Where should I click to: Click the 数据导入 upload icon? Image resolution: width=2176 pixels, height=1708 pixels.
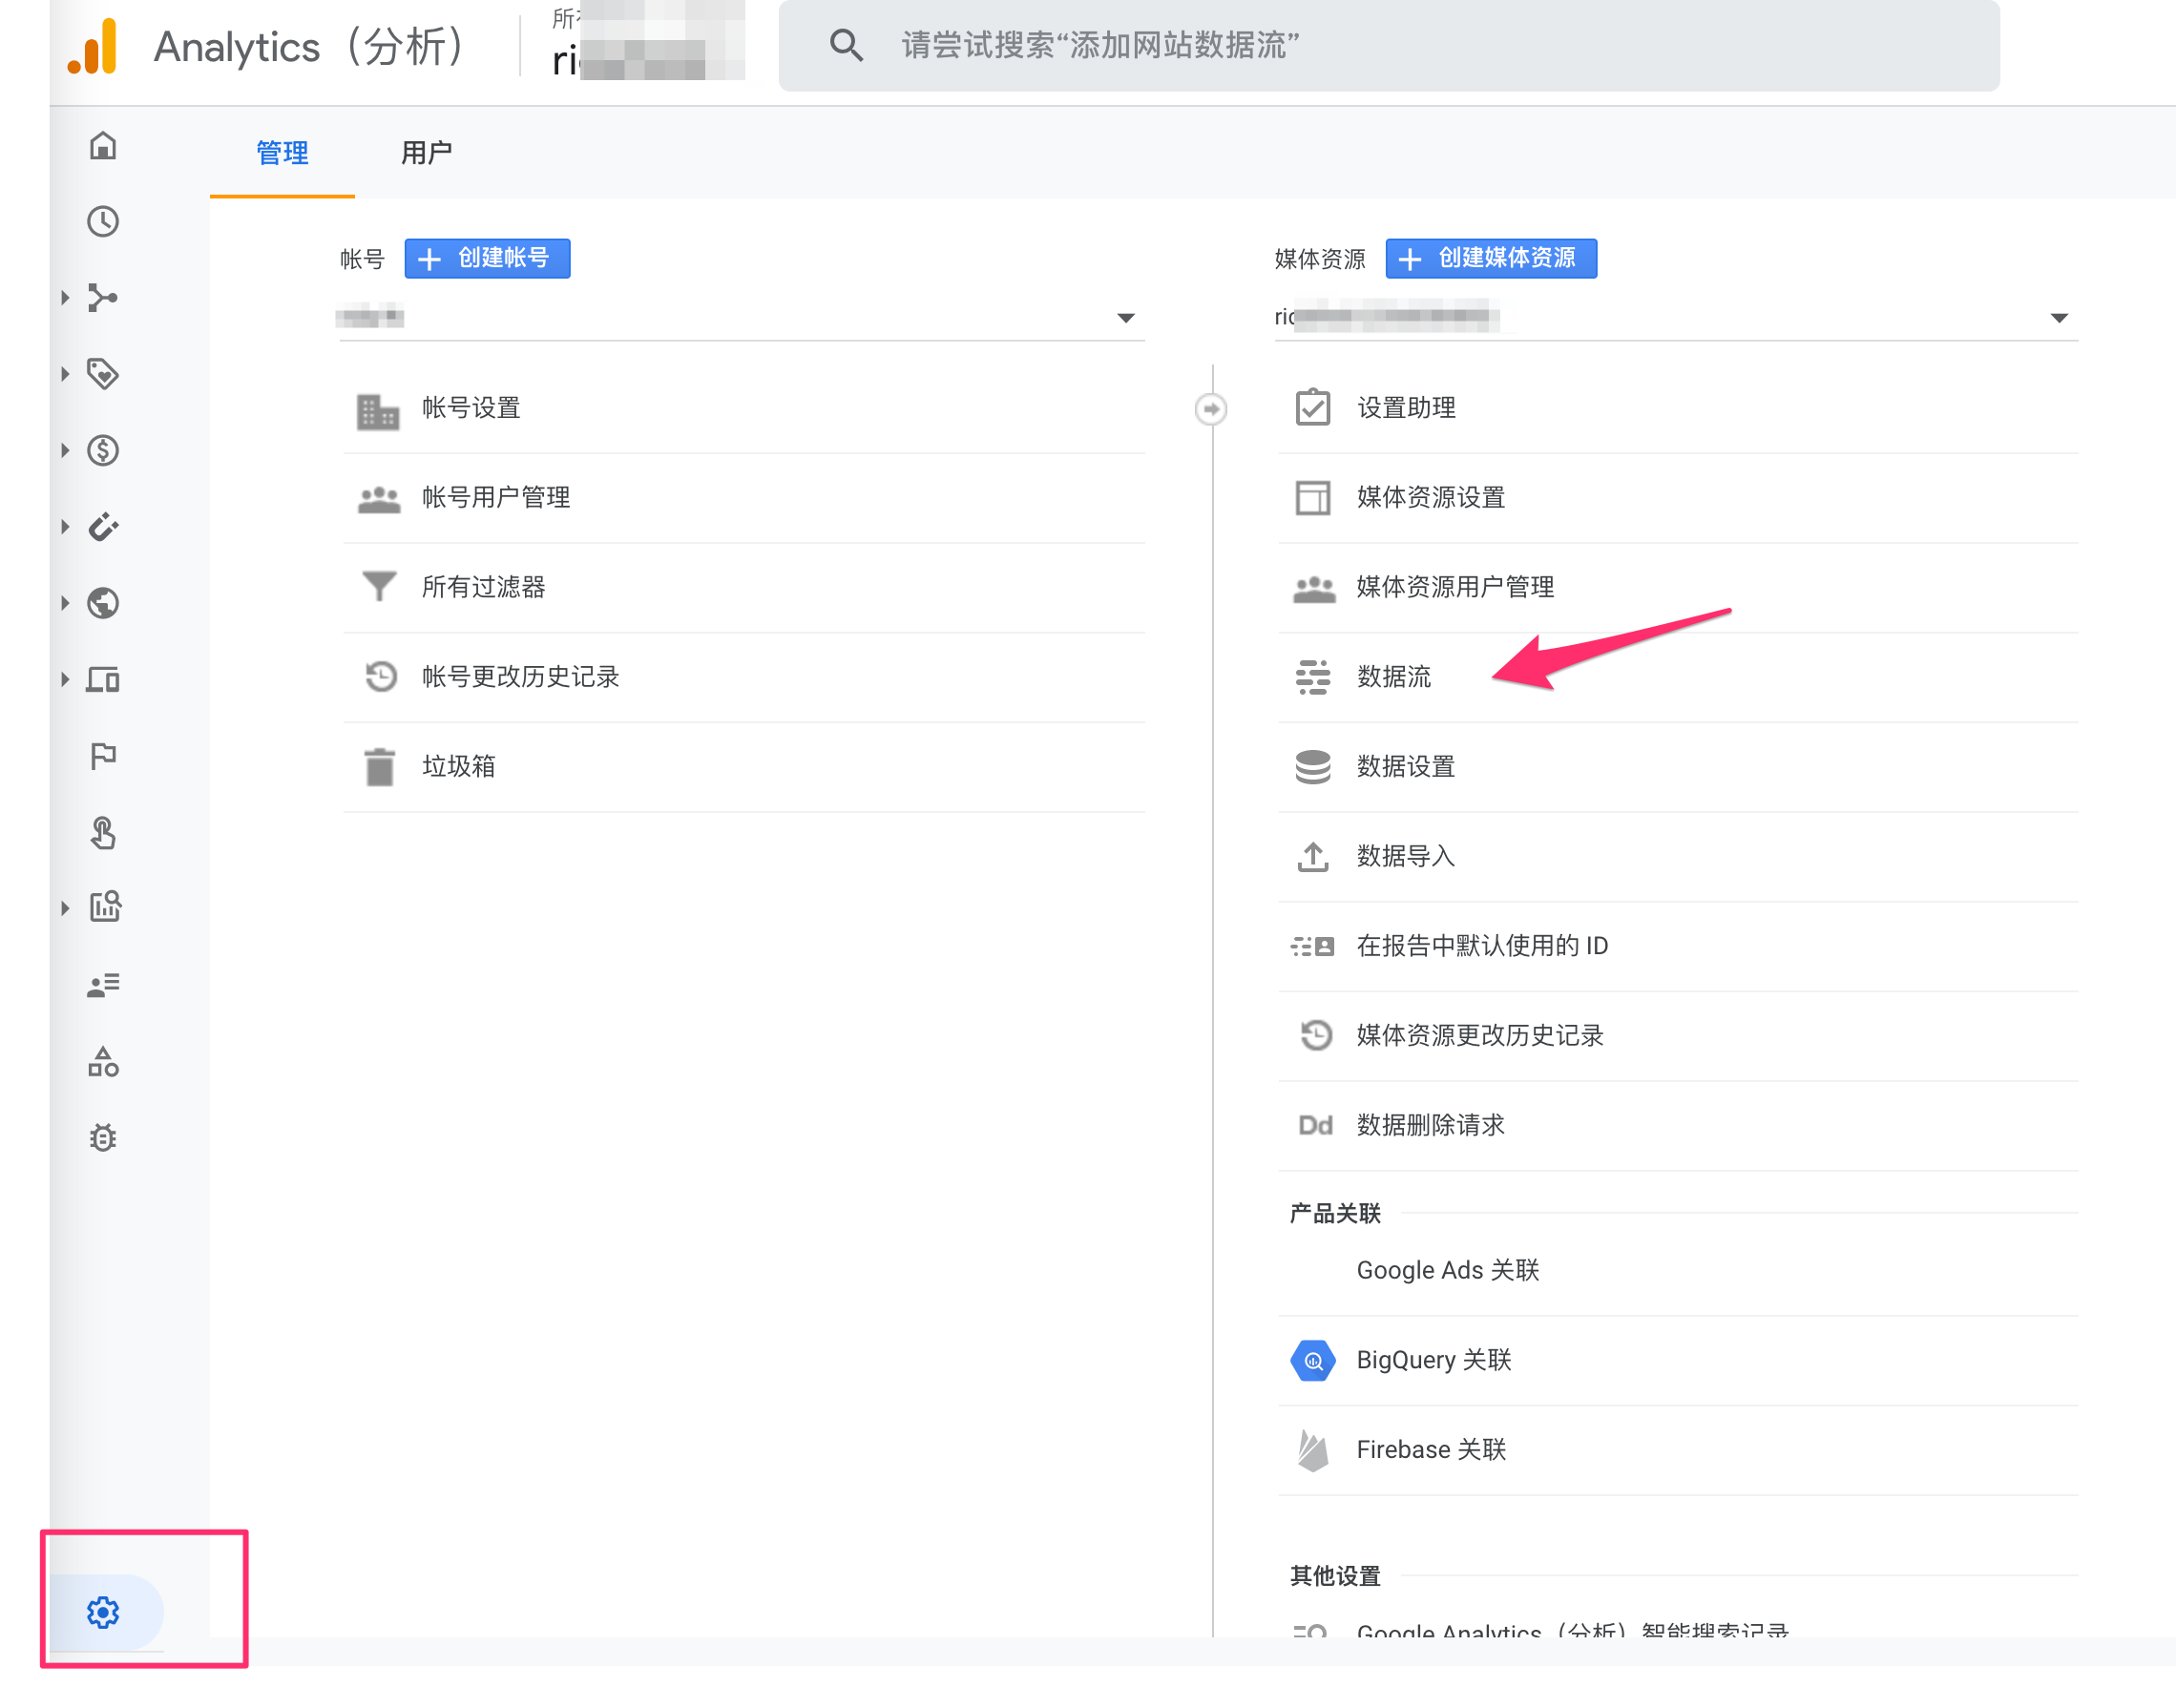point(1313,857)
